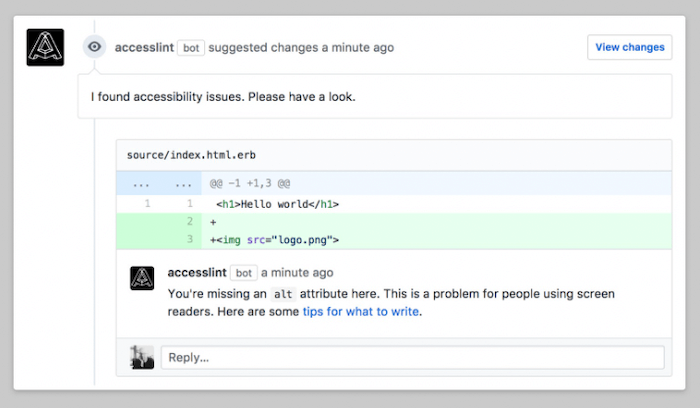This screenshot has width=700, height=408.
Task: Expand diff context using the second "..." cell
Action: (182, 184)
